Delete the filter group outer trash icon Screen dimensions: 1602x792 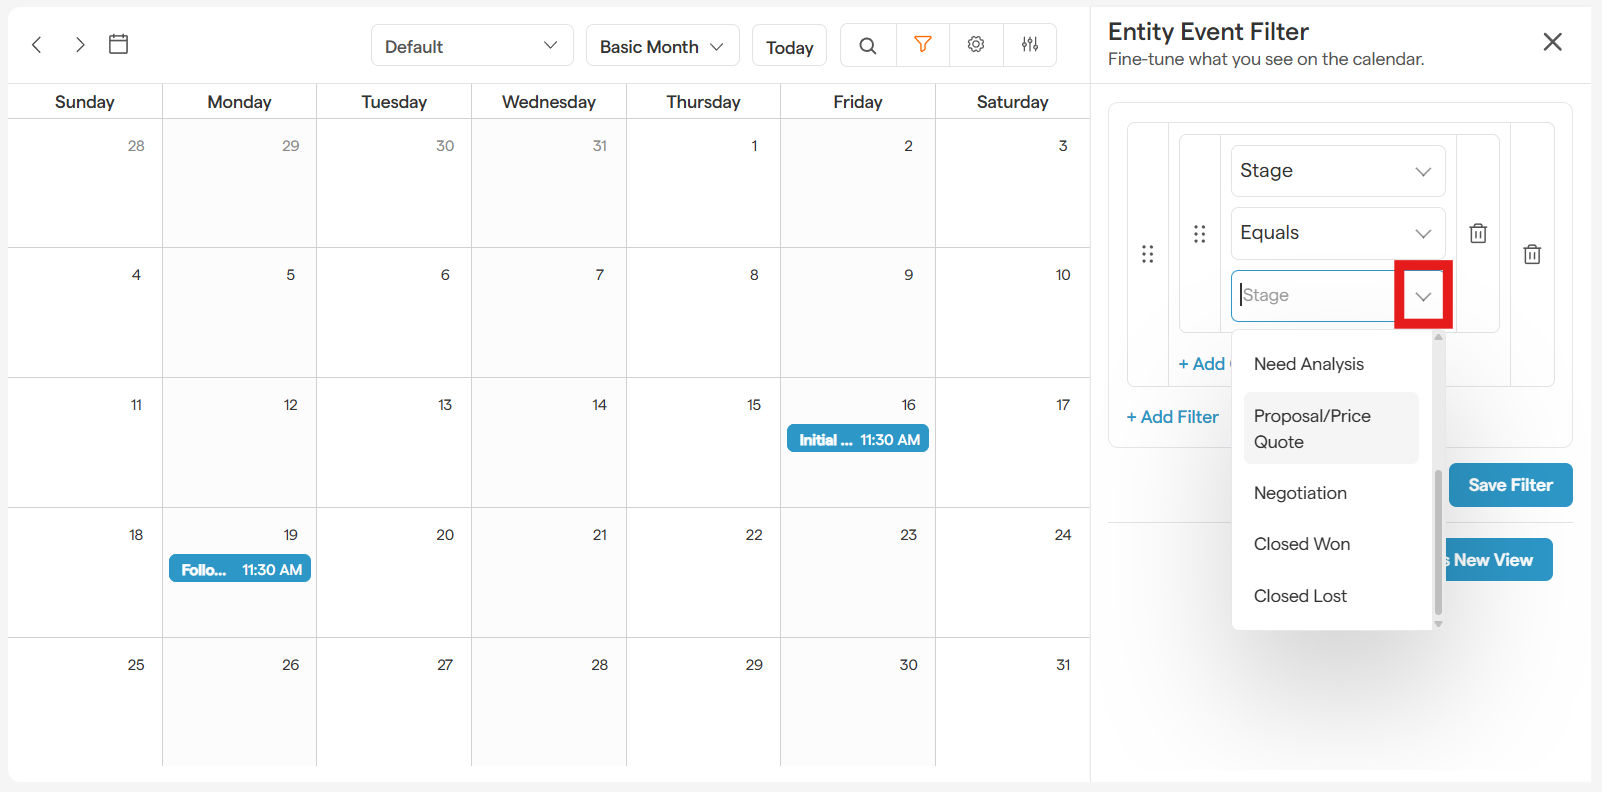1532,254
